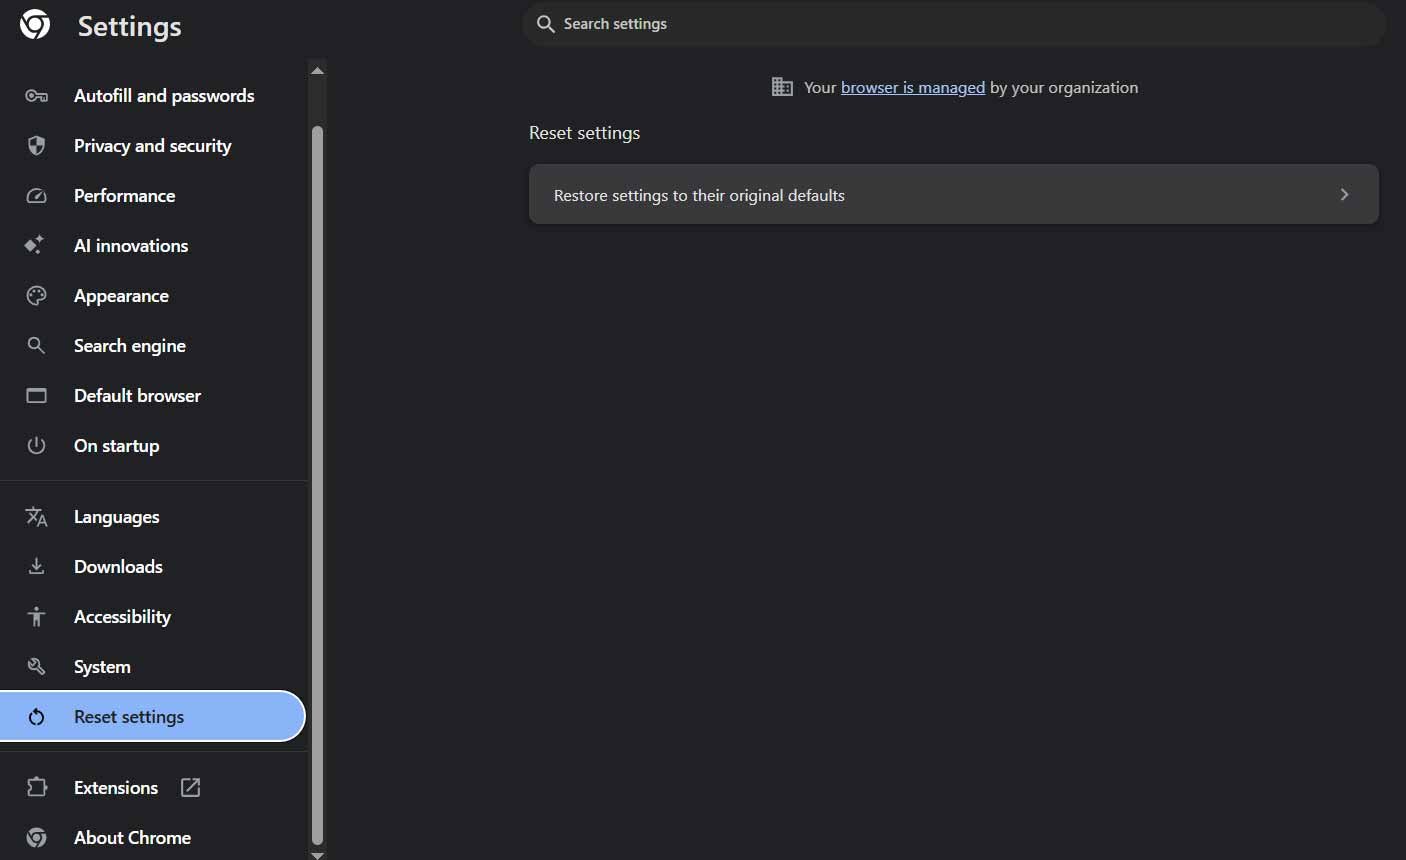
Task: Click the magnifier icon beside Search engine
Action: (x=36, y=346)
